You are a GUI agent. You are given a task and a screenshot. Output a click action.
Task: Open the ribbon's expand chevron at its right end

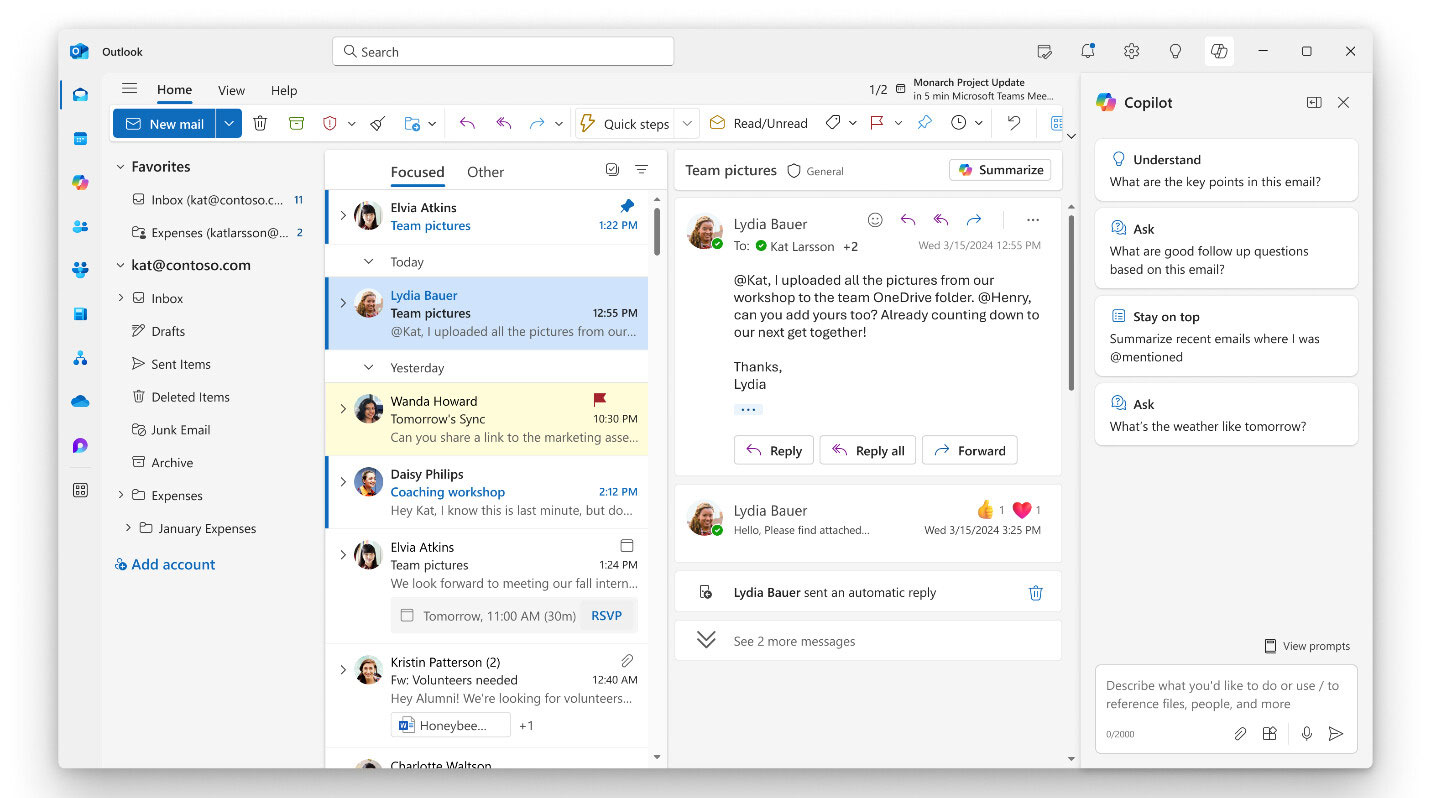(1071, 135)
